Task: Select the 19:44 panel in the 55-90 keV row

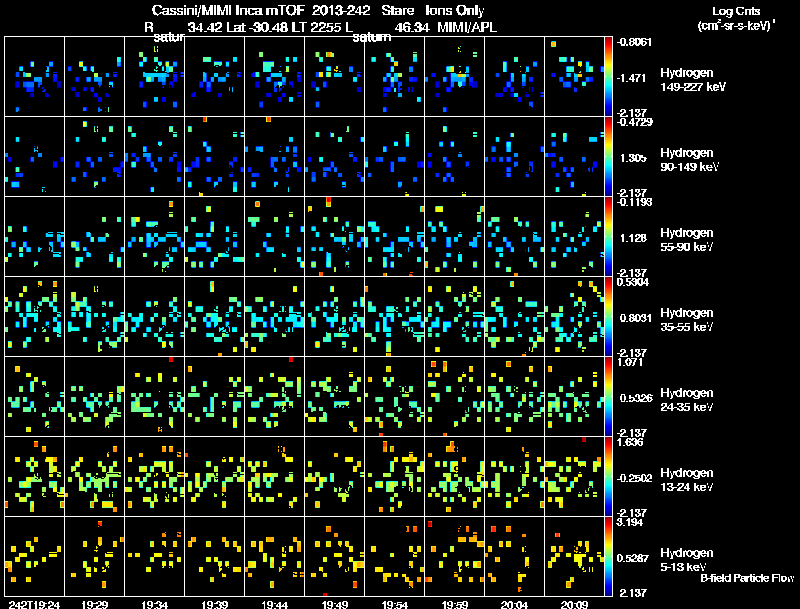Action: coord(275,236)
